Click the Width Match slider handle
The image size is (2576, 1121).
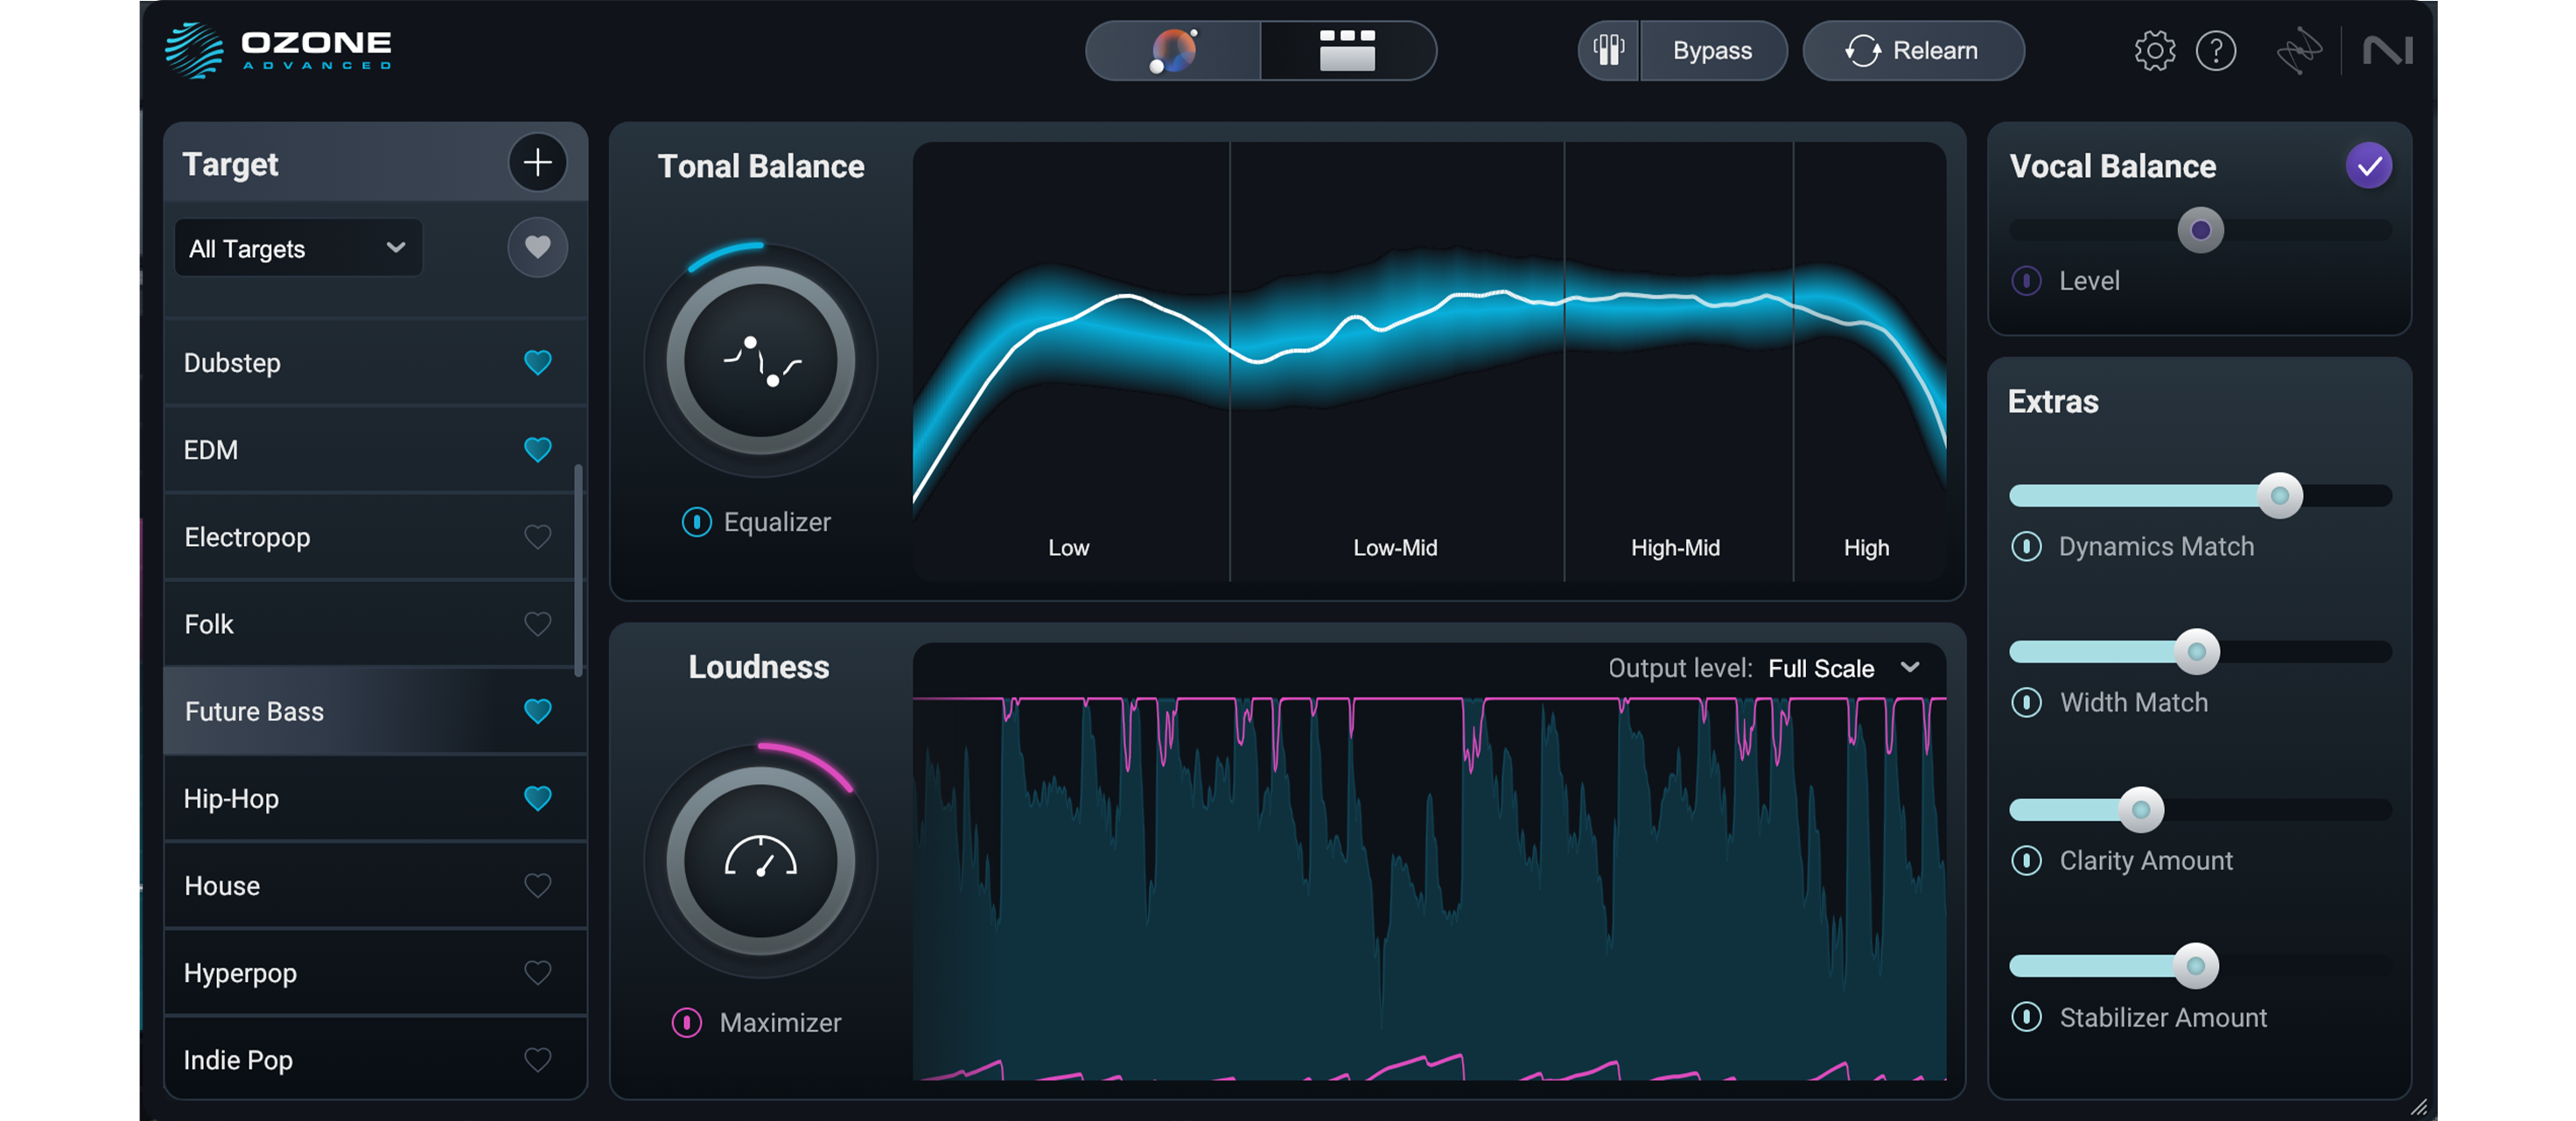(x=2196, y=652)
